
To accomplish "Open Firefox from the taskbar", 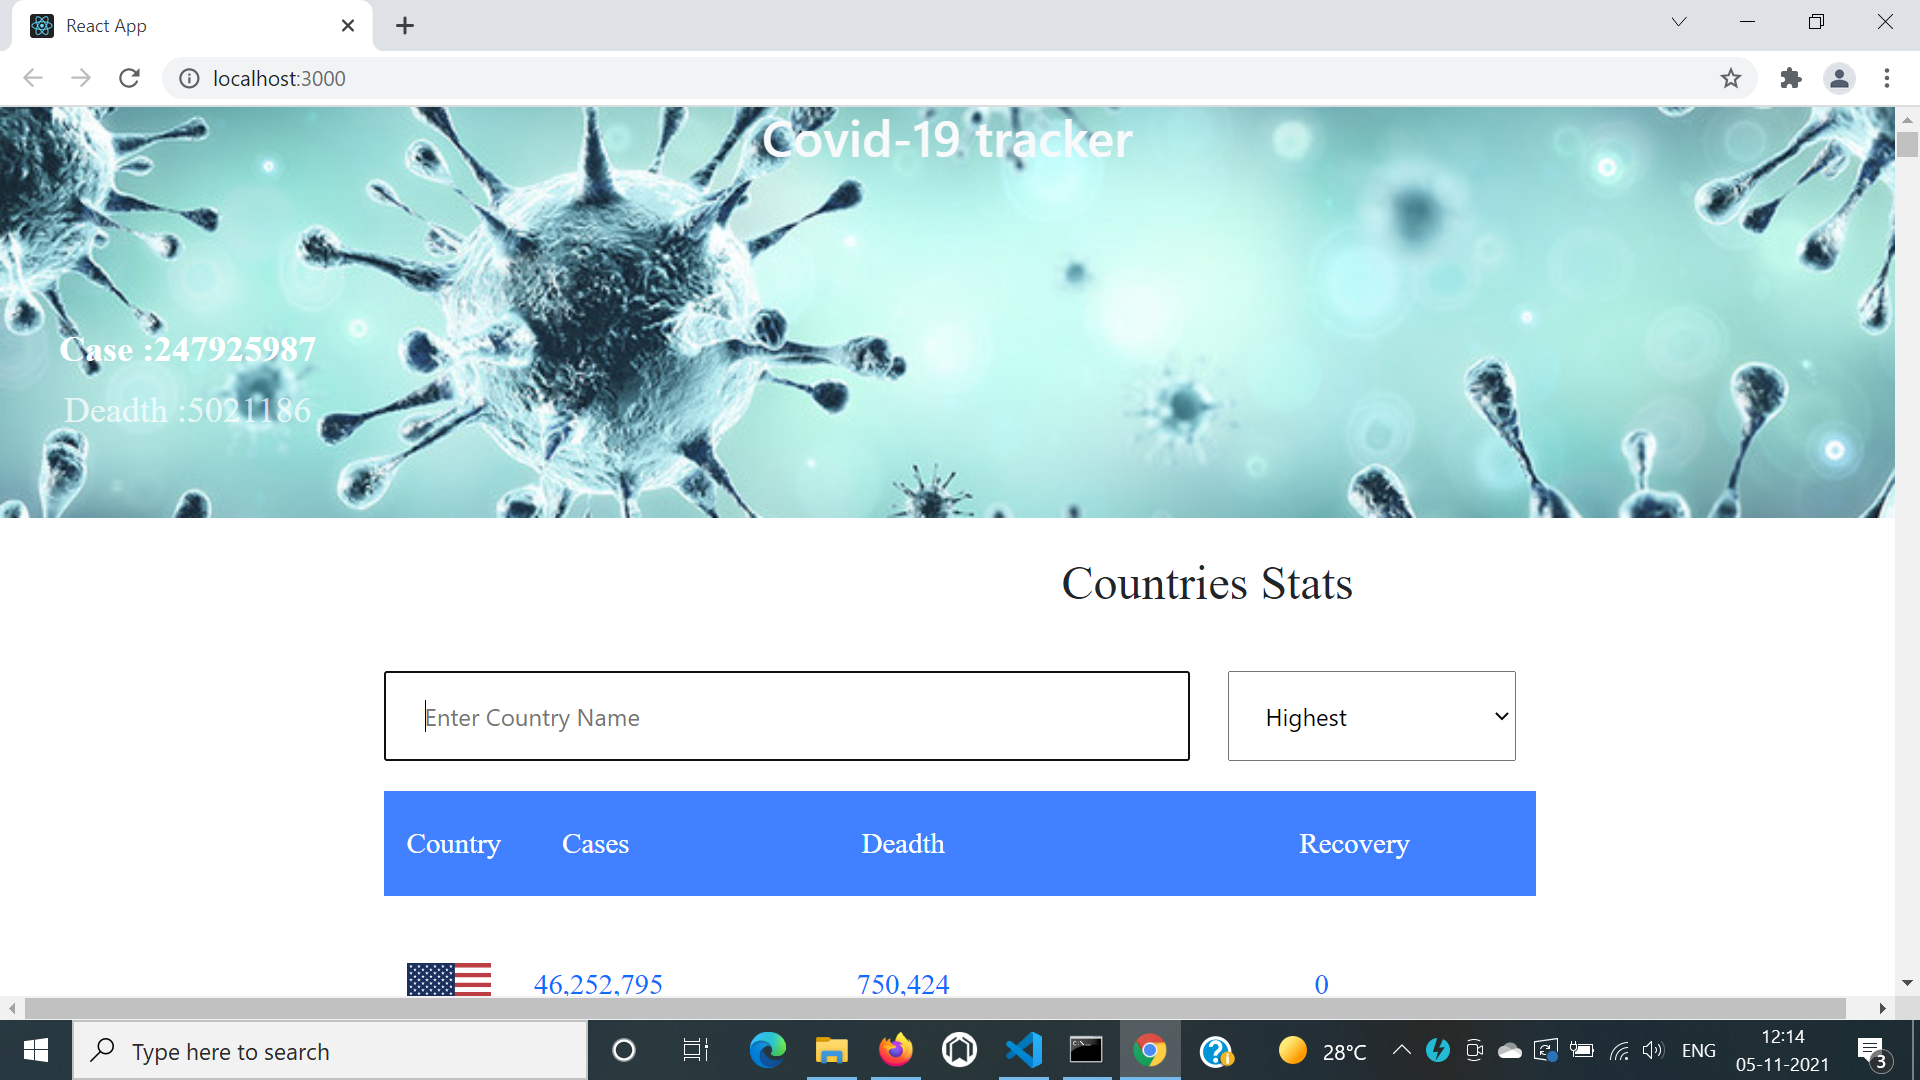I will (x=895, y=1050).
